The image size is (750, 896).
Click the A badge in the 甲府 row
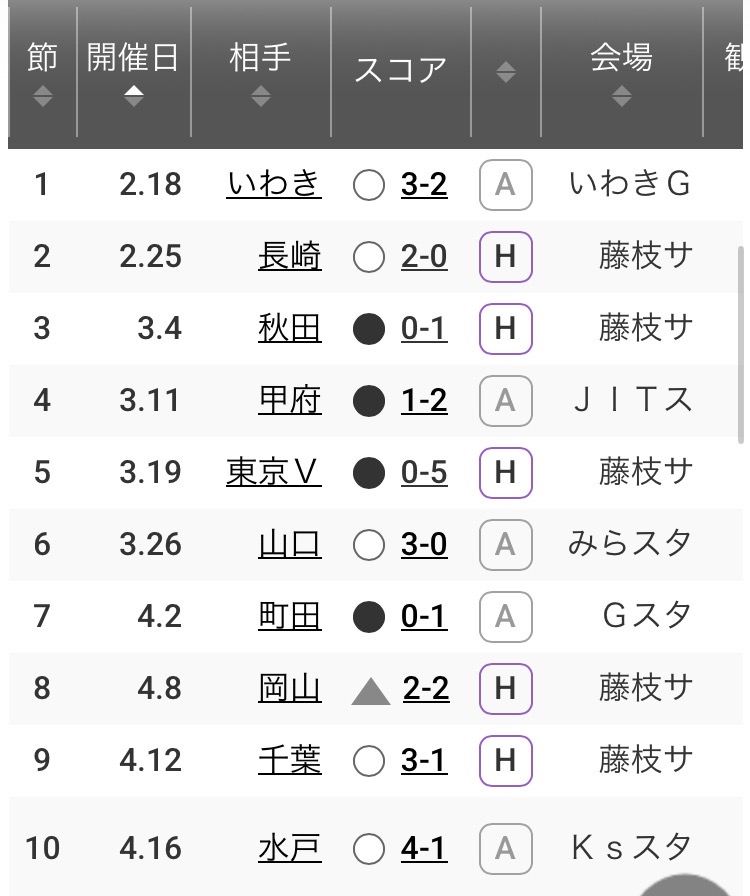[505, 401]
